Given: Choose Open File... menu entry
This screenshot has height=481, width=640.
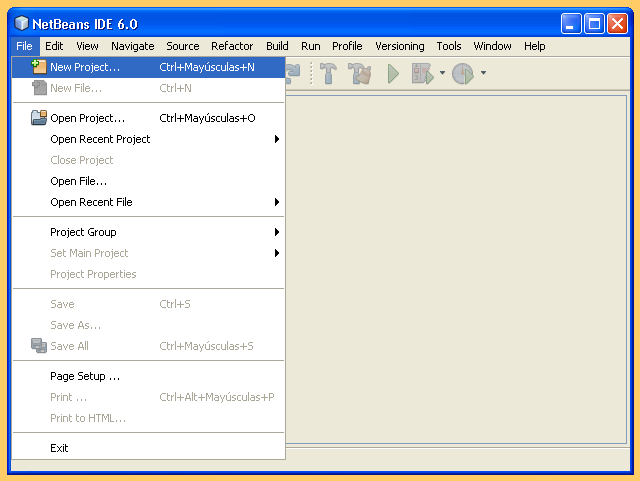Looking at the screenshot, I should (x=148, y=181).
